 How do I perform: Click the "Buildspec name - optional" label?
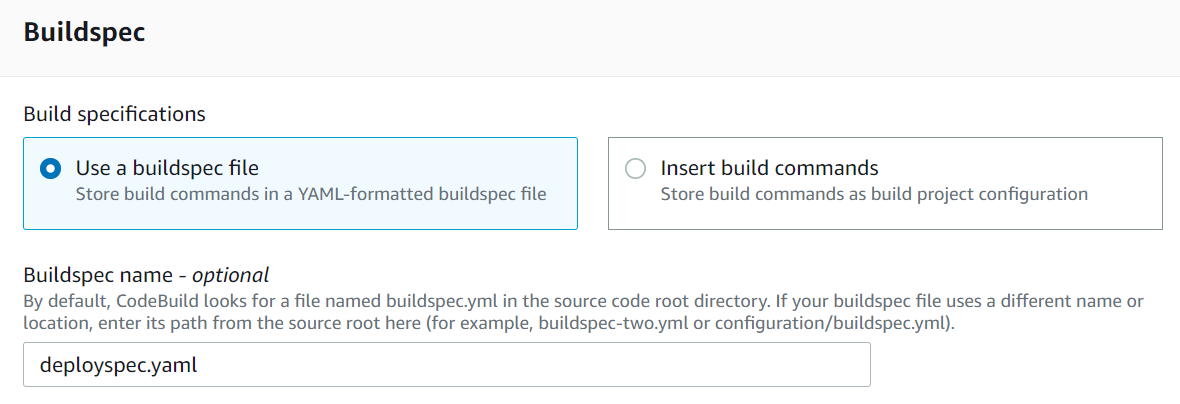pyautogui.click(x=146, y=275)
